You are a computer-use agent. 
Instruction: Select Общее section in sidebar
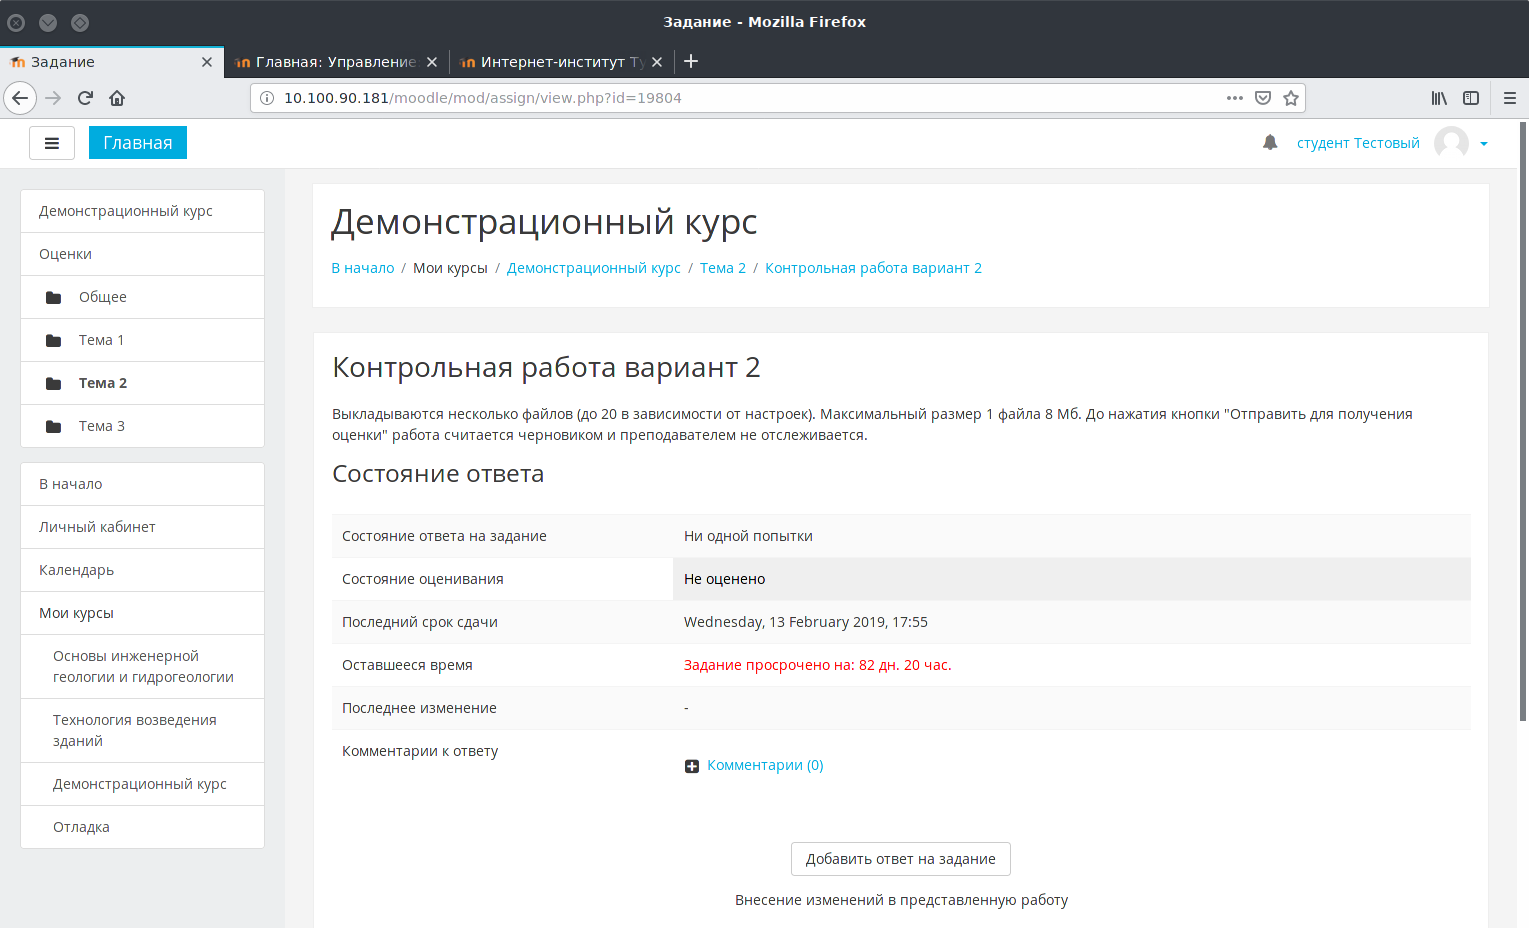point(103,297)
